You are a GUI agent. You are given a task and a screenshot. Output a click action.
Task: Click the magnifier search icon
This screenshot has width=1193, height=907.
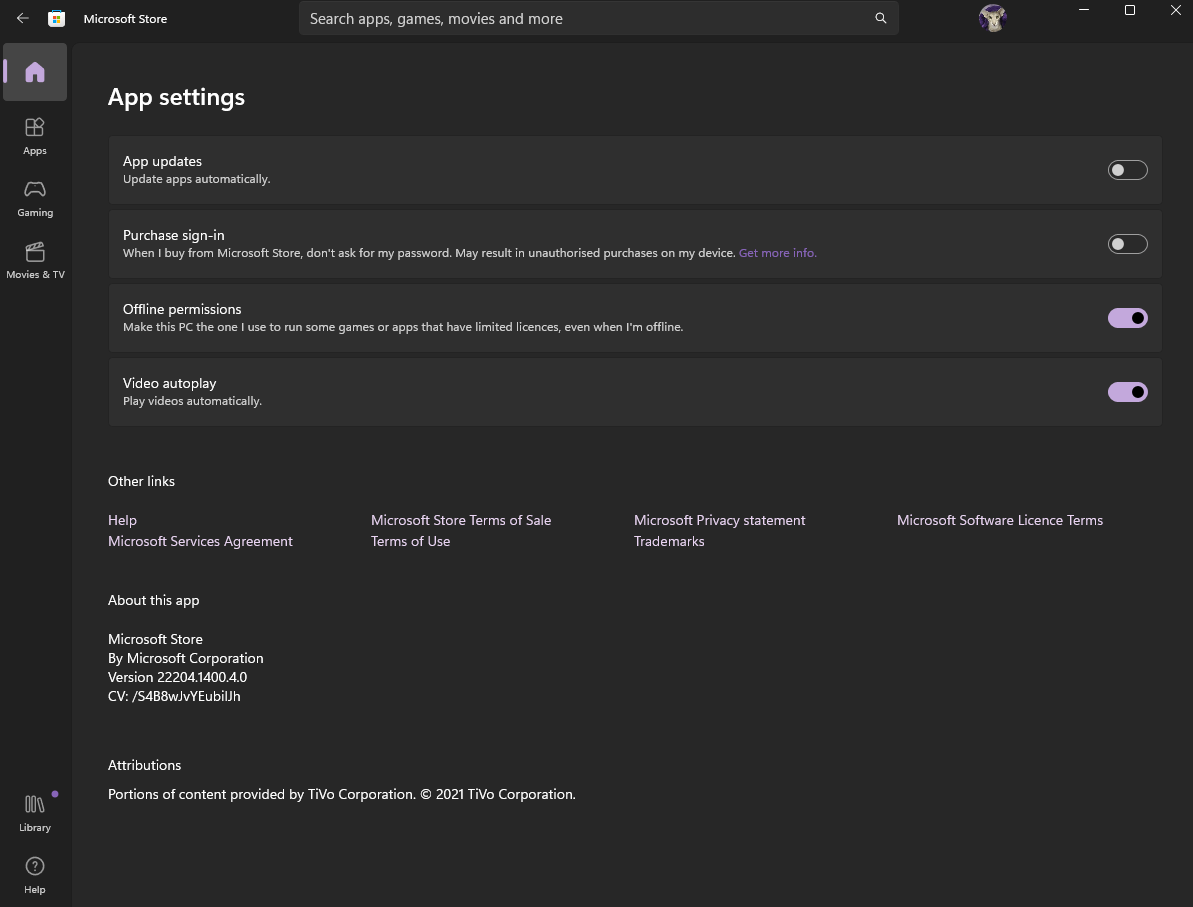tap(880, 18)
